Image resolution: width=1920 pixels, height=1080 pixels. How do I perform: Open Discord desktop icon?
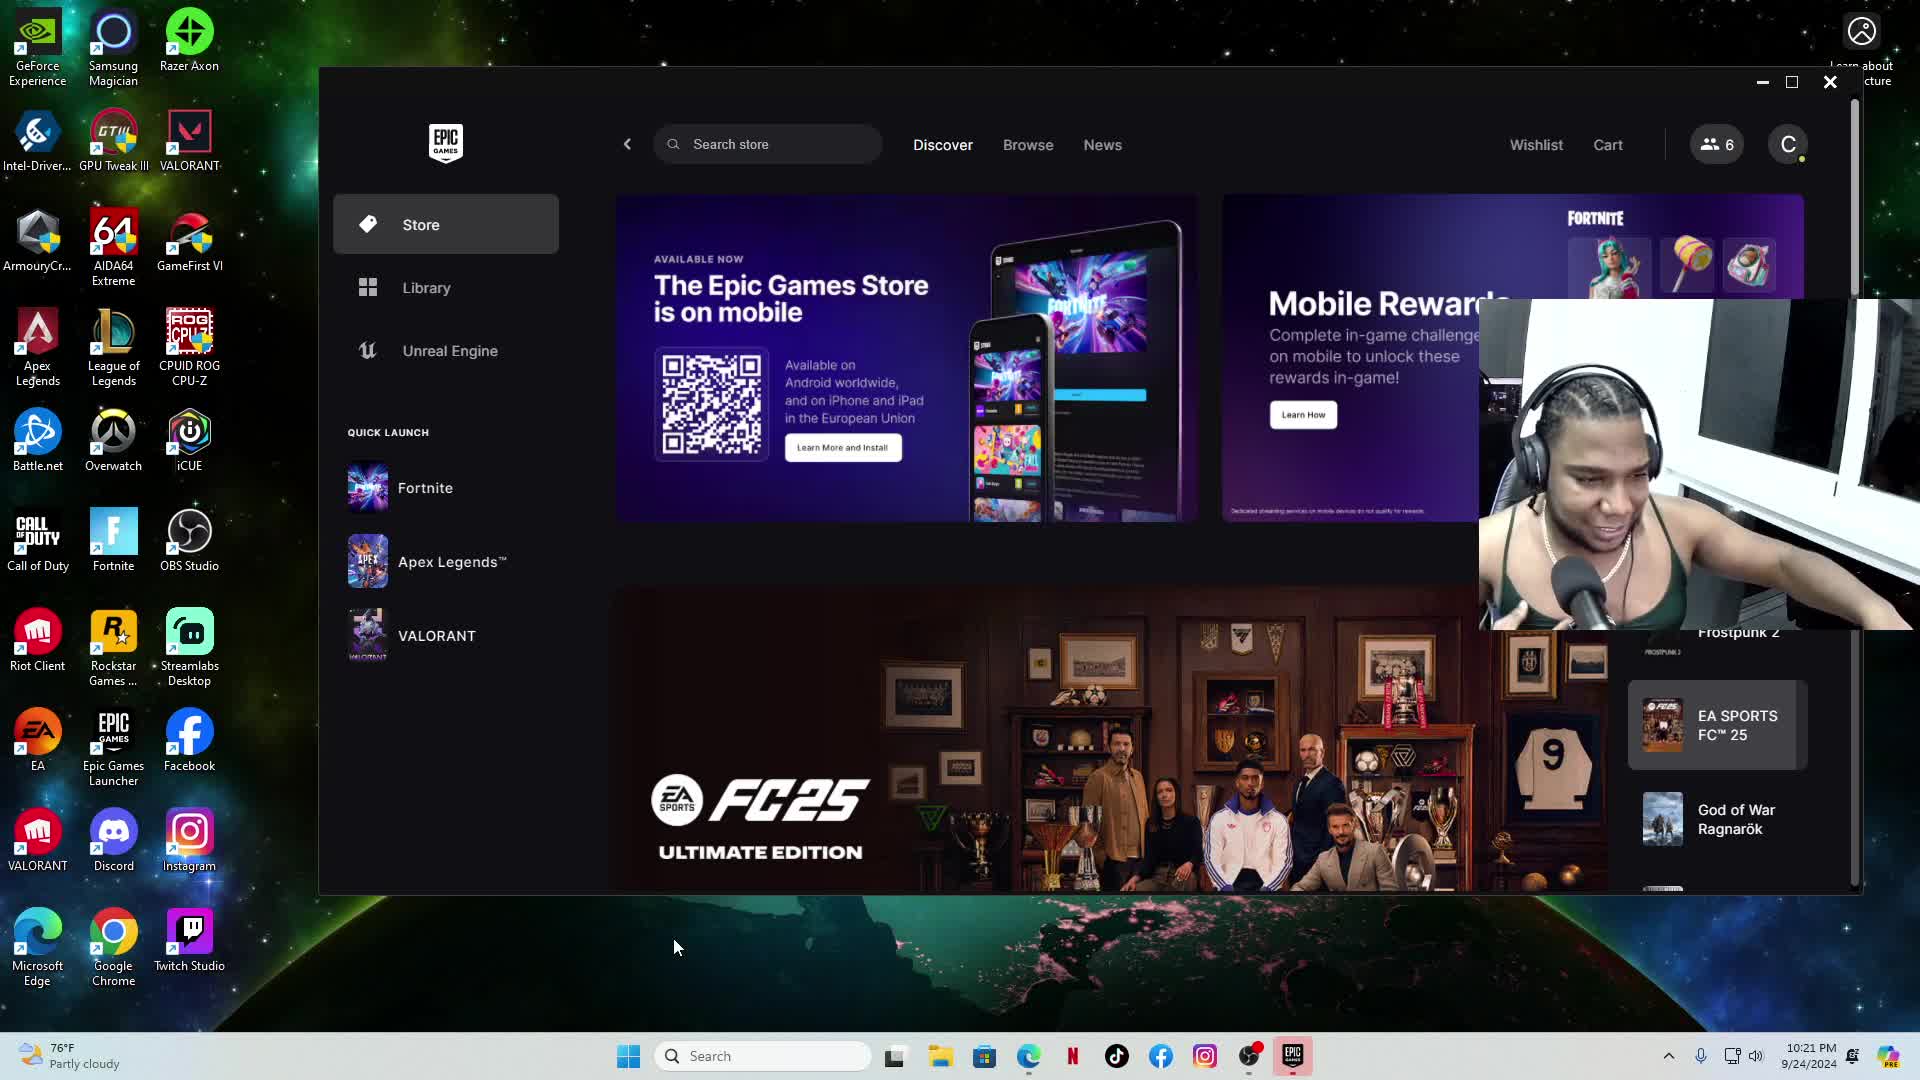click(113, 841)
